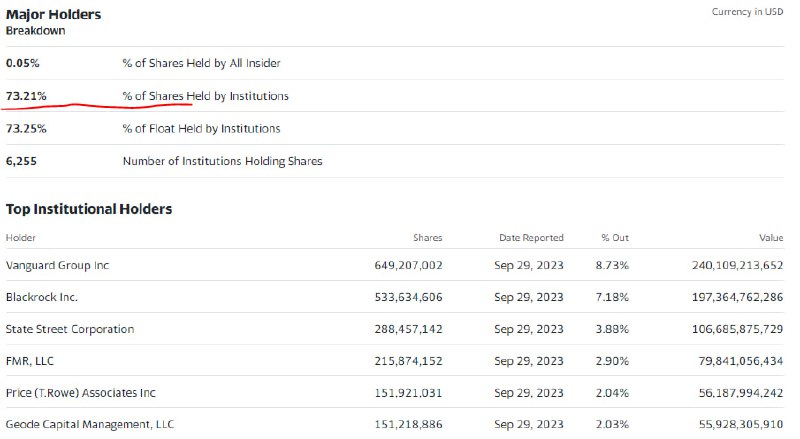Image resolution: width=800 pixels, height=439 pixels.
Task: Select FMR's 2.90% out value
Action: [612, 361]
